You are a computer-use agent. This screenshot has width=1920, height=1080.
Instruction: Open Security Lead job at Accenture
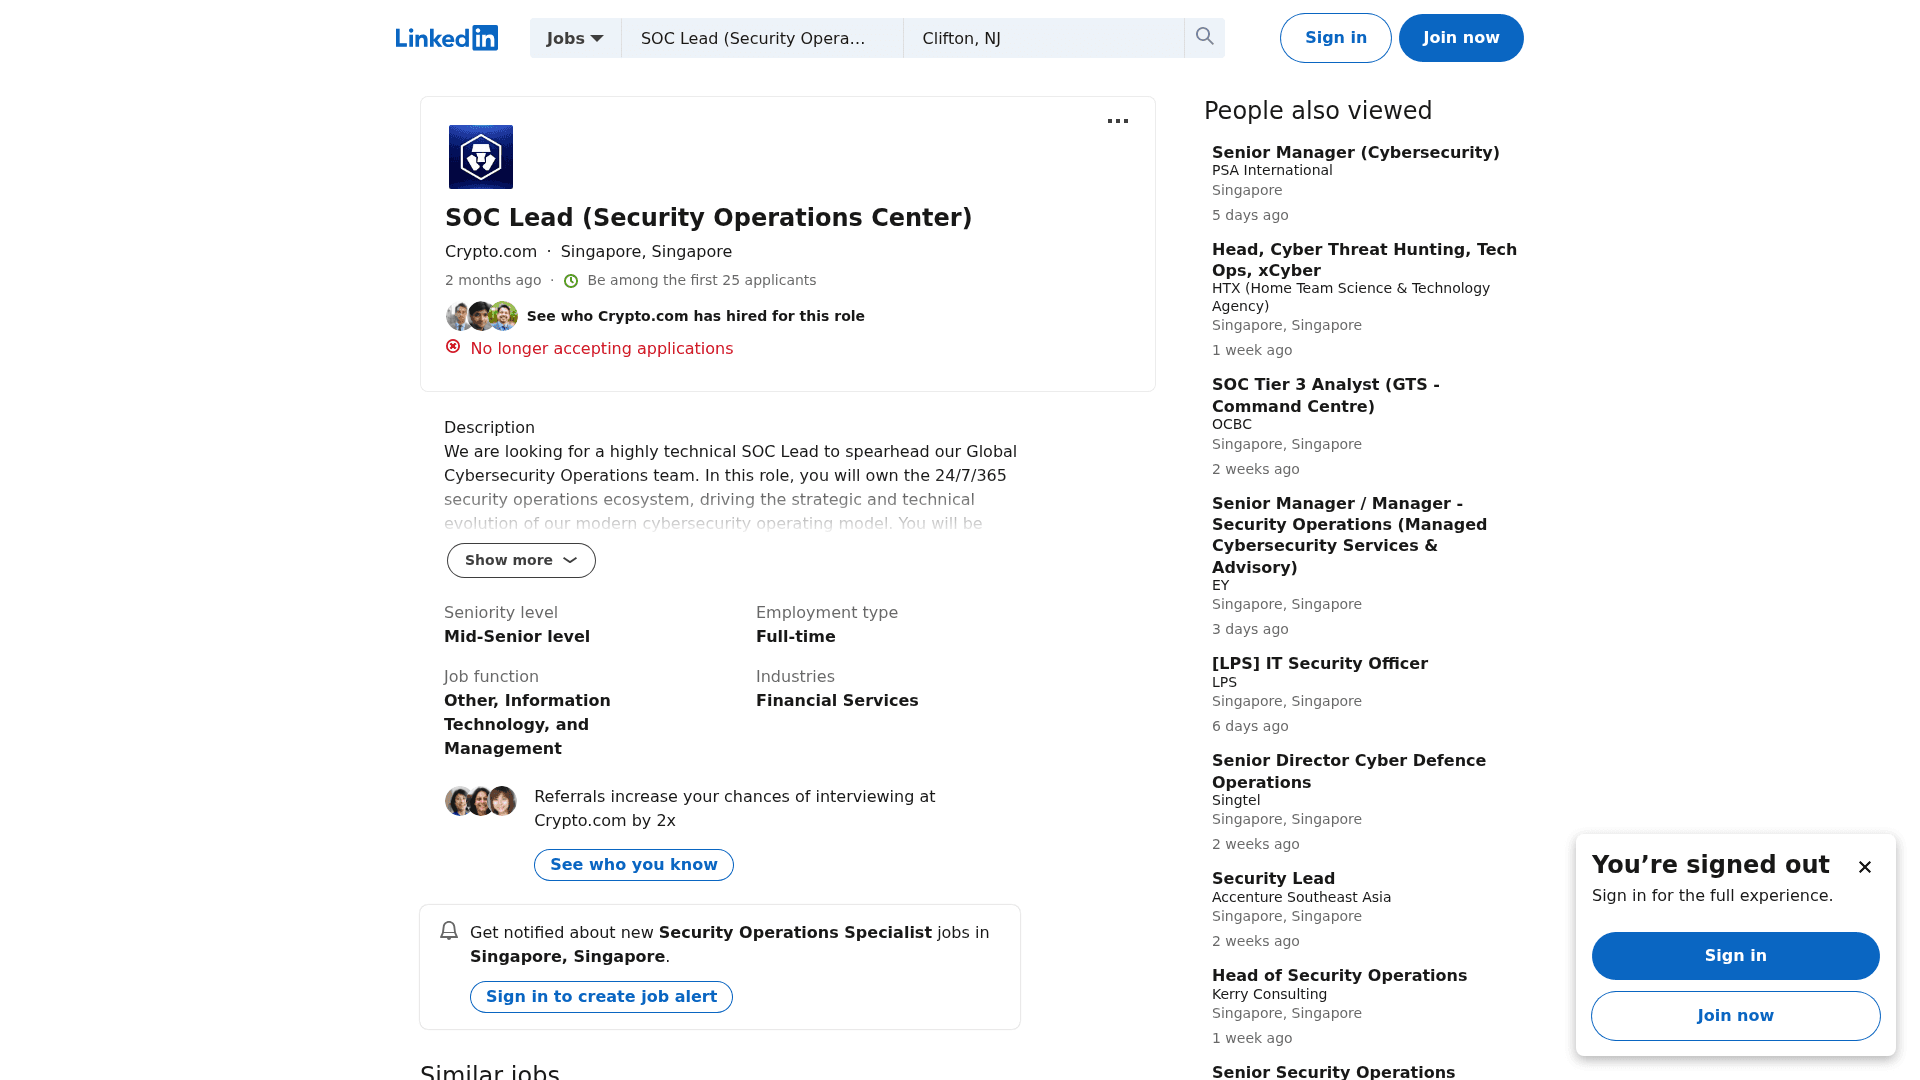tap(1273, 878)
